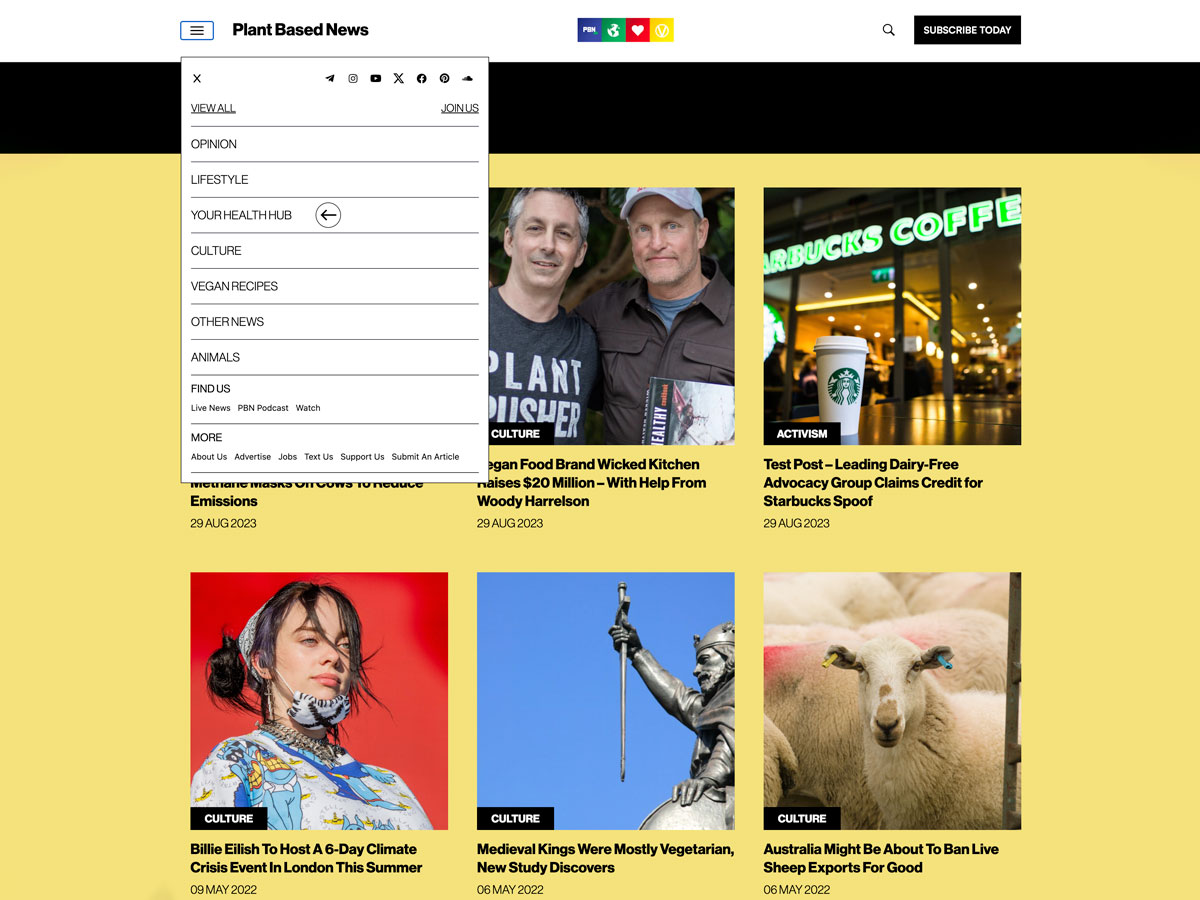Click the Subscribe Today button
This screenshot has height=900, width=1200.
click(x=967, y=30)
